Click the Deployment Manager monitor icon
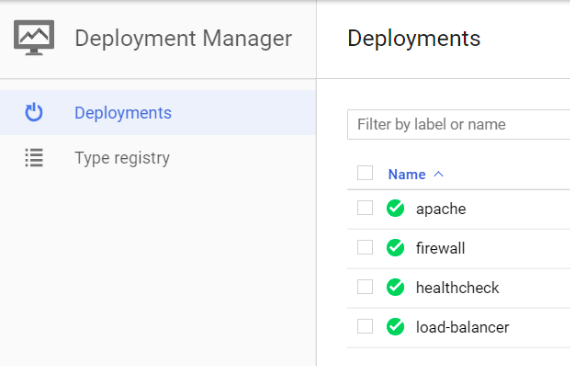570x366 pixels. coord(34,37)
